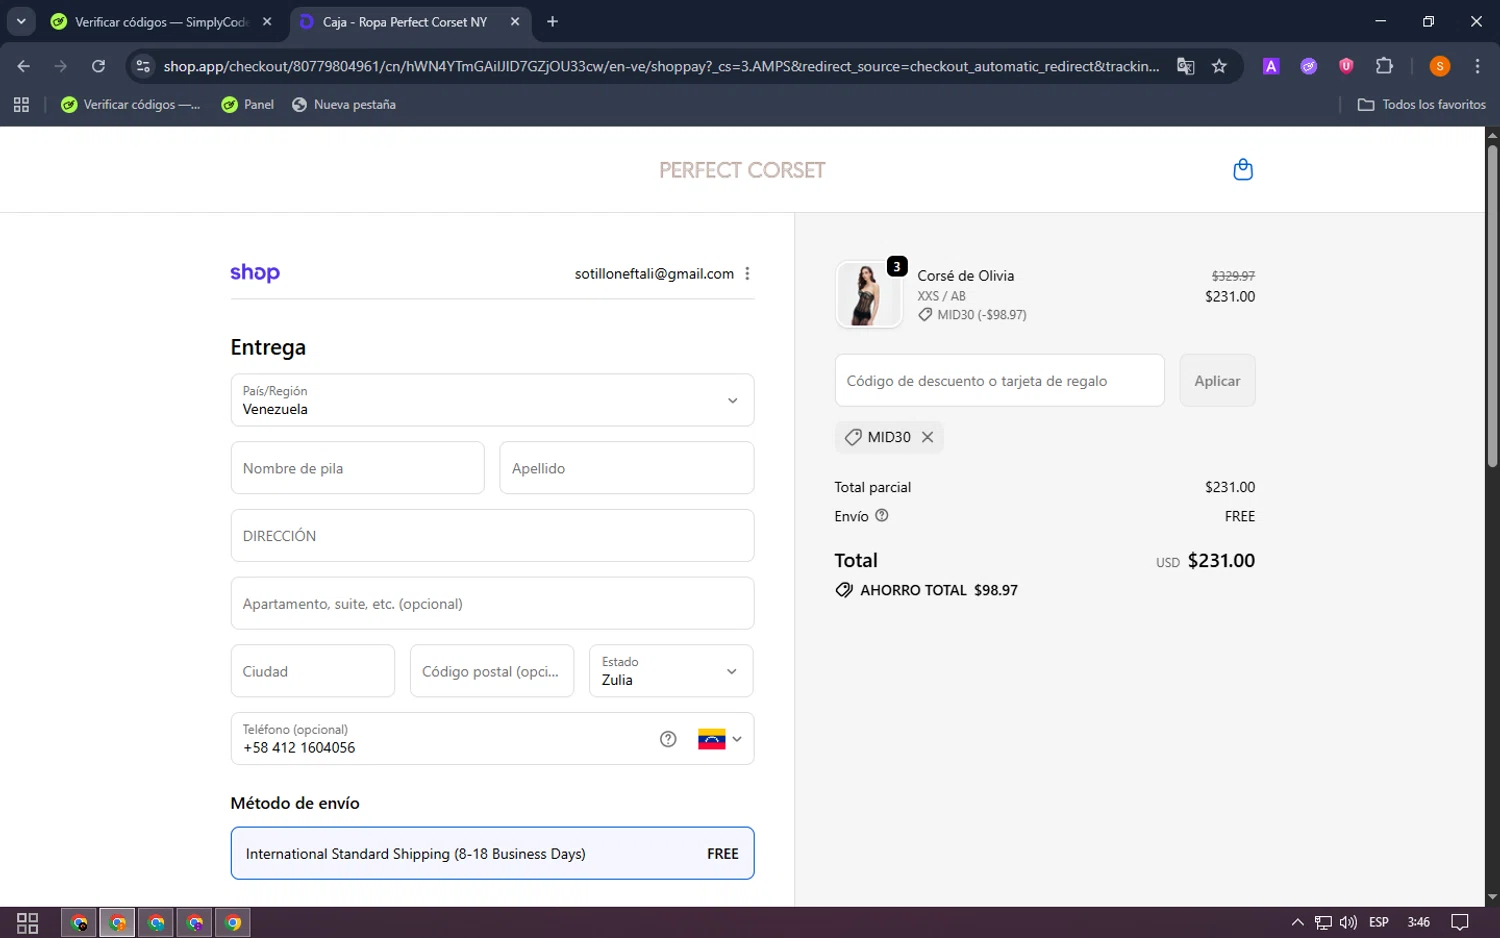Click the Código postal field
The image size is (1500, 938).
(x=492, y=671)
